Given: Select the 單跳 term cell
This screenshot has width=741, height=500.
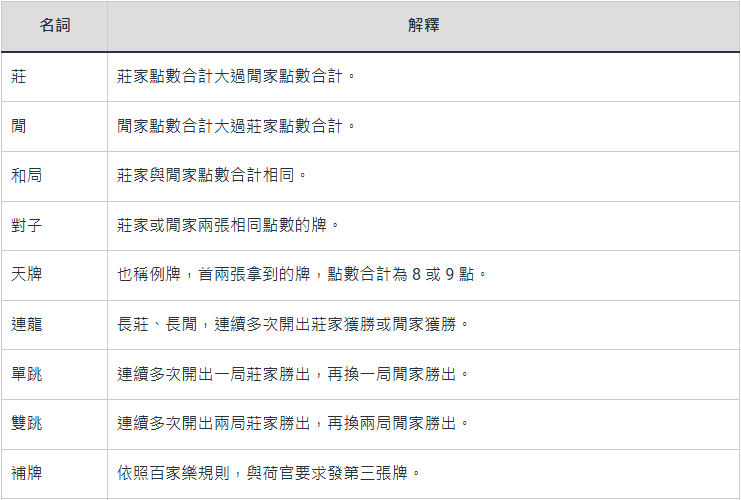Looking at the screenshot, I should tap(27, 374).
